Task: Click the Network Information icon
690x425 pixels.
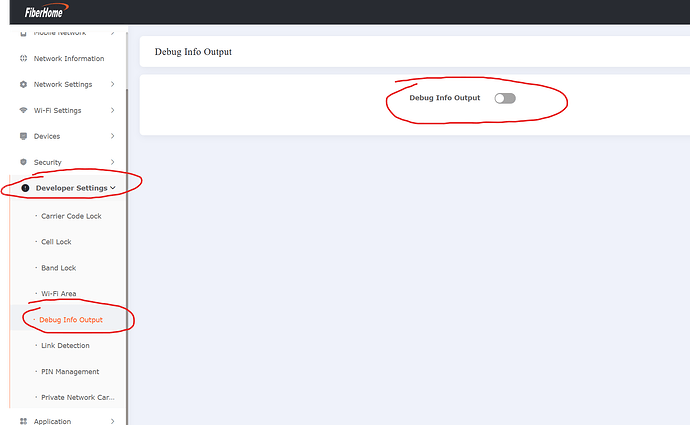Action: point(24,59)
